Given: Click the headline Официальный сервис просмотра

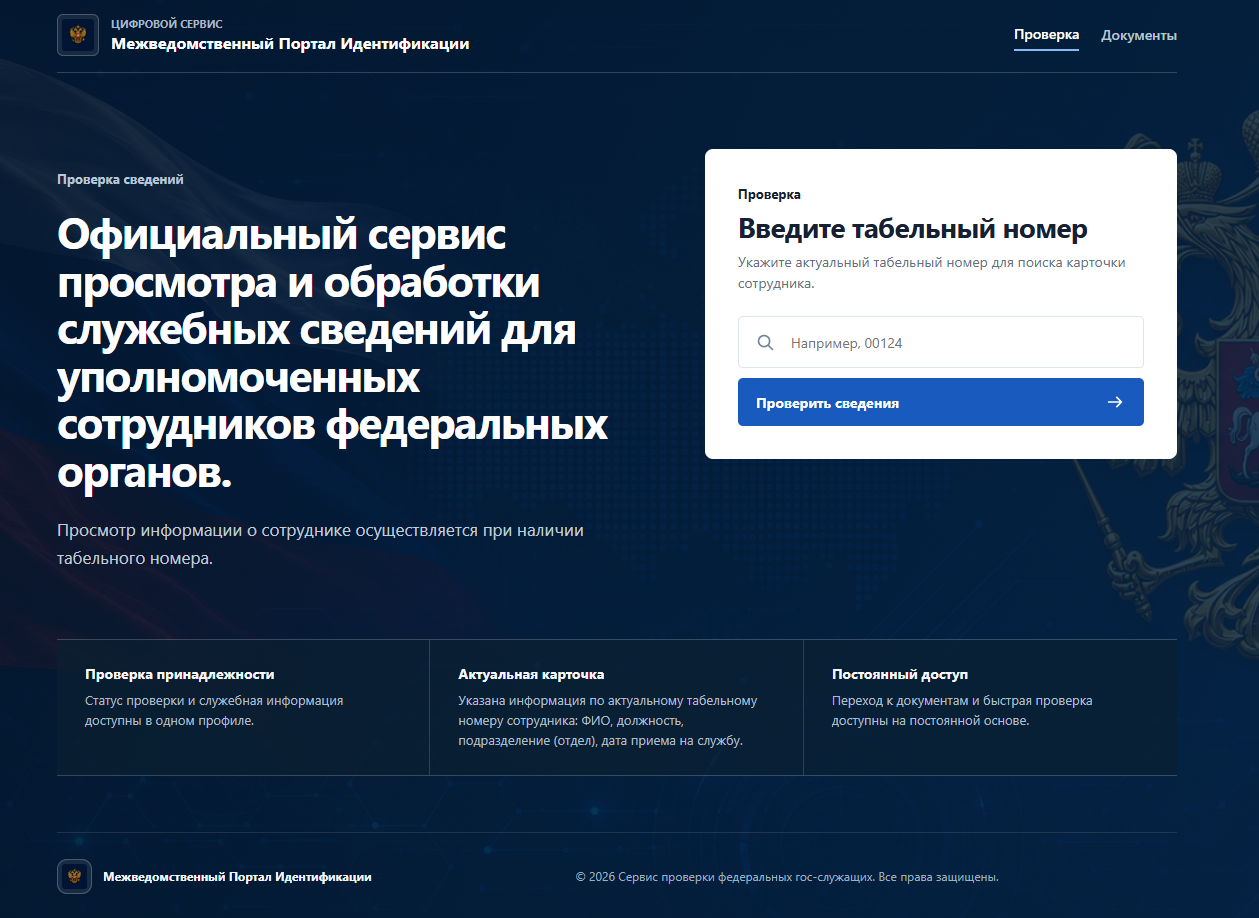Looking at the screenshot, I should point(333,355).
